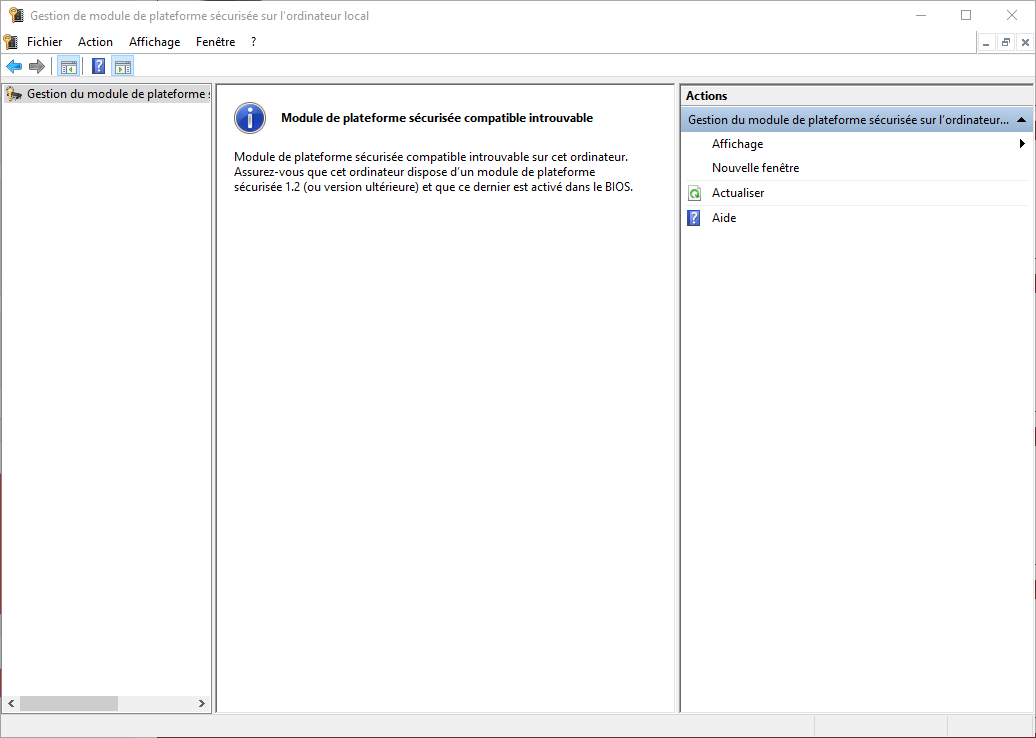Click the TPM key icon in tree pane
This screenshot has width=1036, height=738.
click(13, 94)
